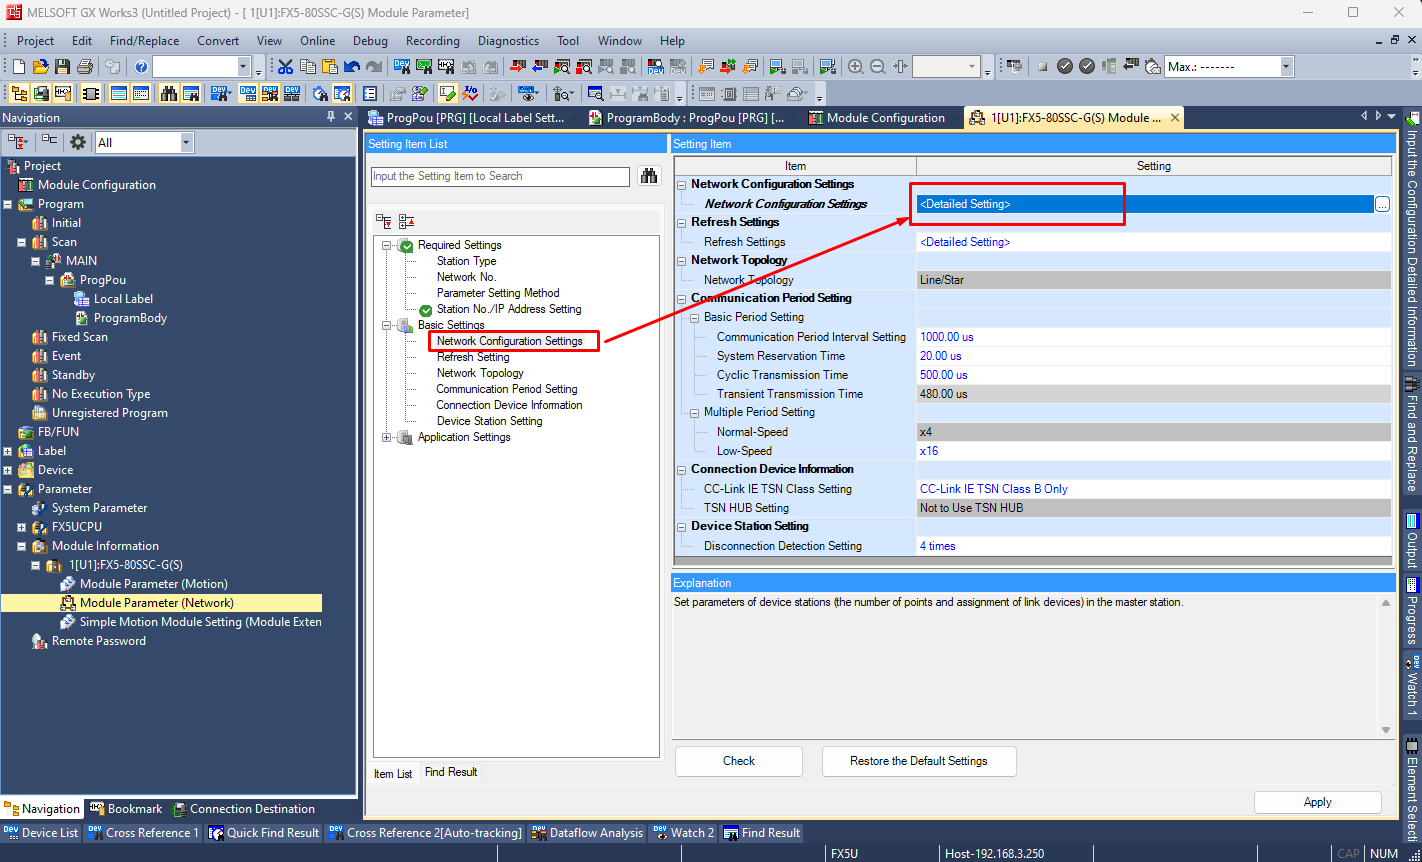The image size is (1422, 862).
Task: Open the Diagnostics menu
Action: 508,41
